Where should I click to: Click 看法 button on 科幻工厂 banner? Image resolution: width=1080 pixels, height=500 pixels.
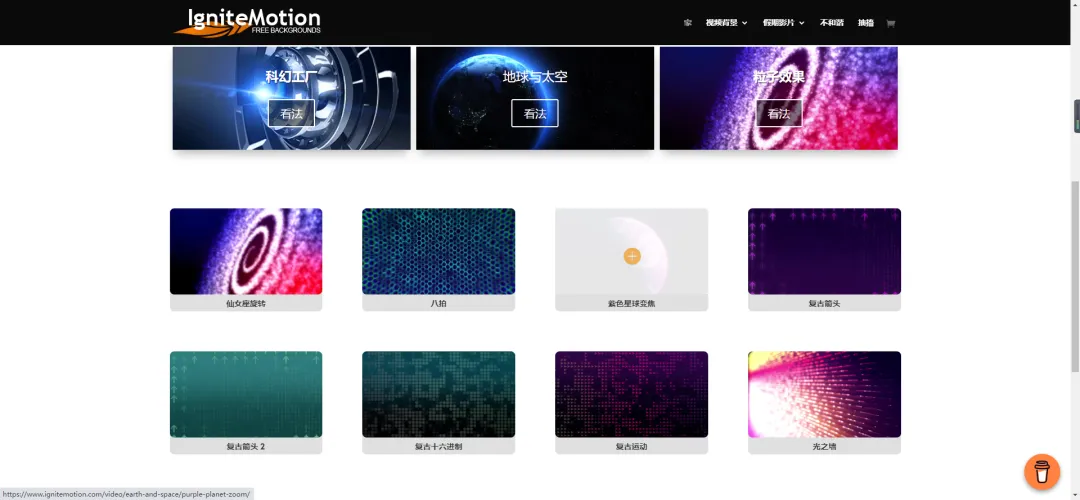pos(291,114)
